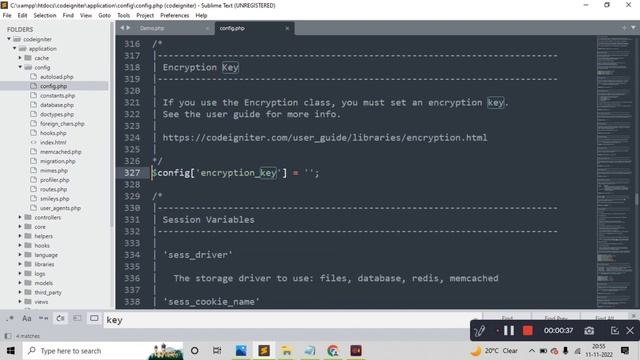Open the Project menu

145,15
